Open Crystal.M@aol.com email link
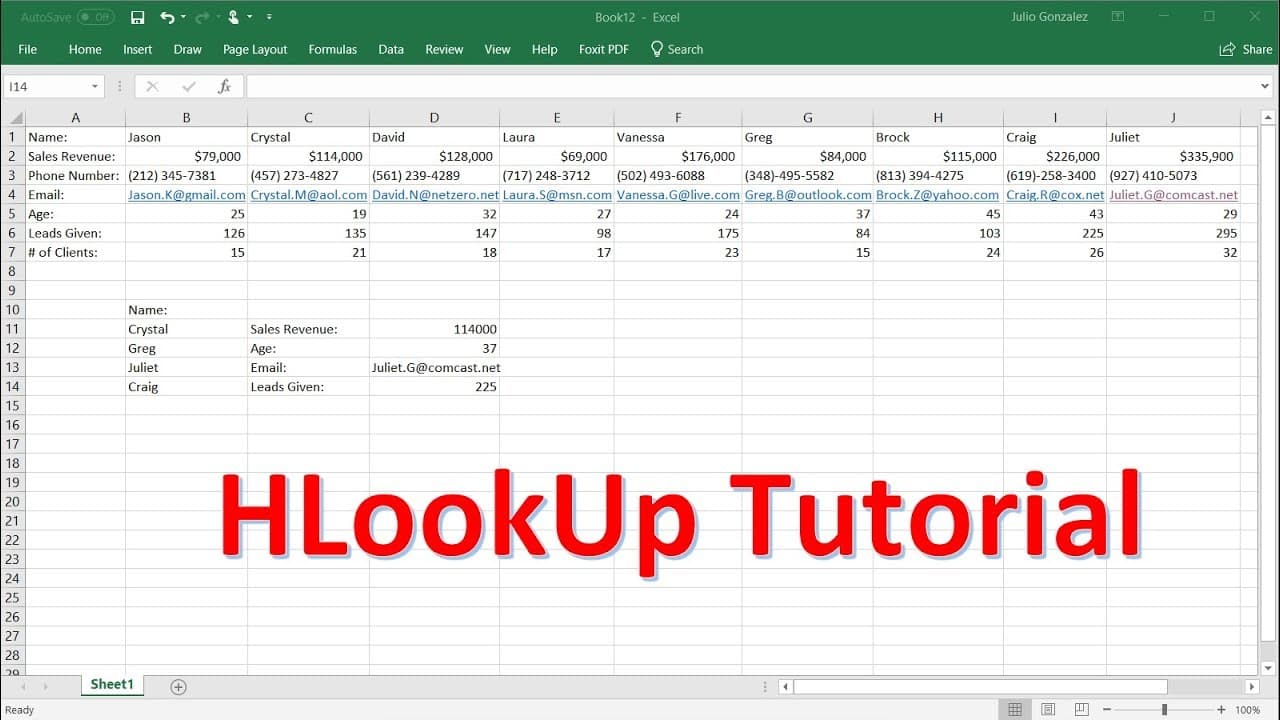 point(308,195)
